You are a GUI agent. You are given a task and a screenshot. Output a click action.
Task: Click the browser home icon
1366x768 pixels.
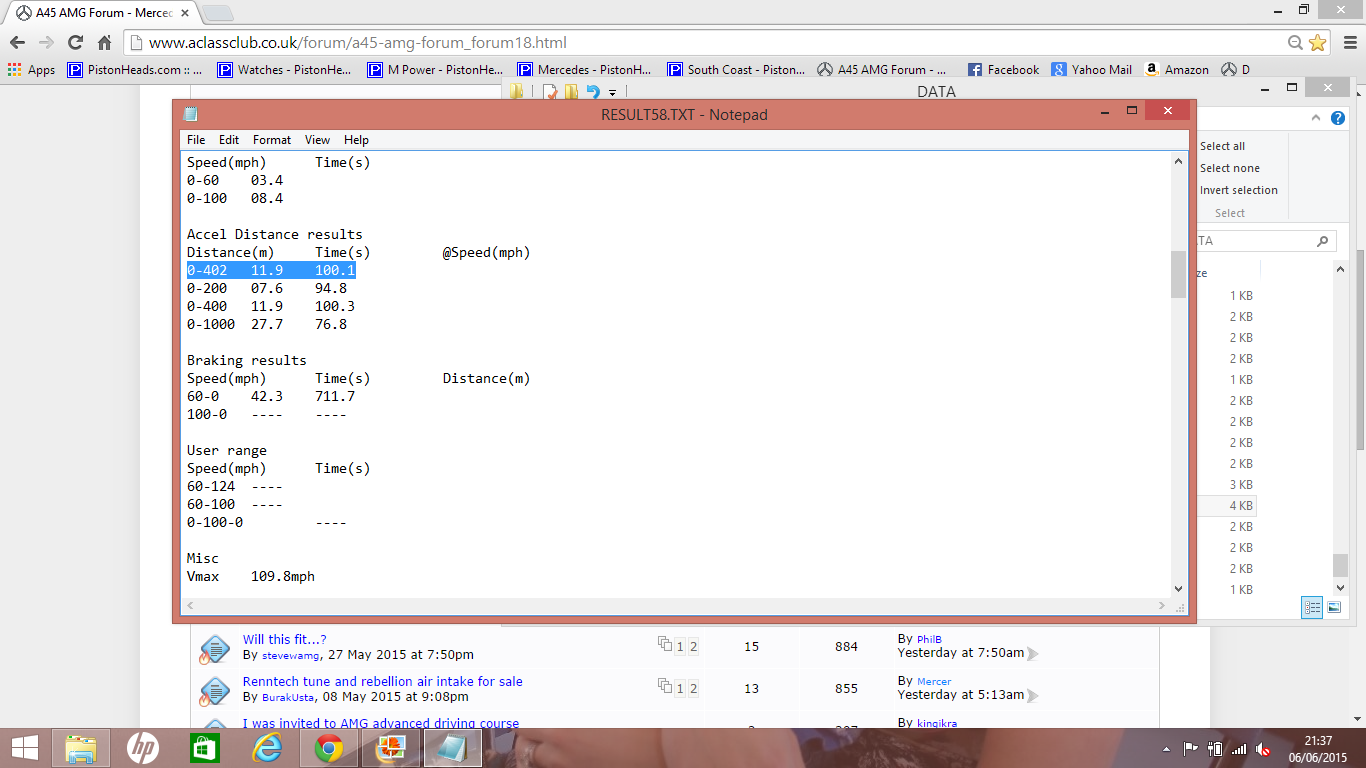click(x=104, y=43)
